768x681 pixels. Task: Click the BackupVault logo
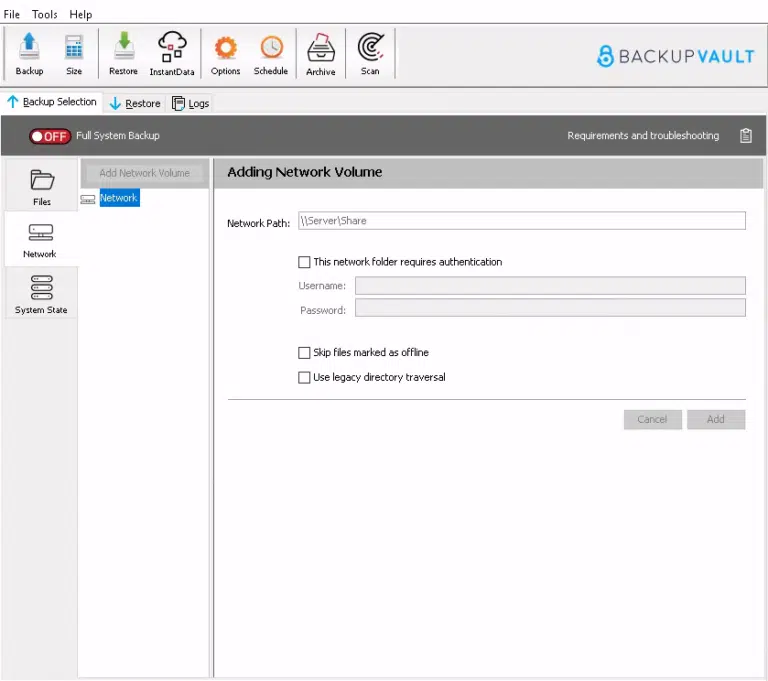675,56
